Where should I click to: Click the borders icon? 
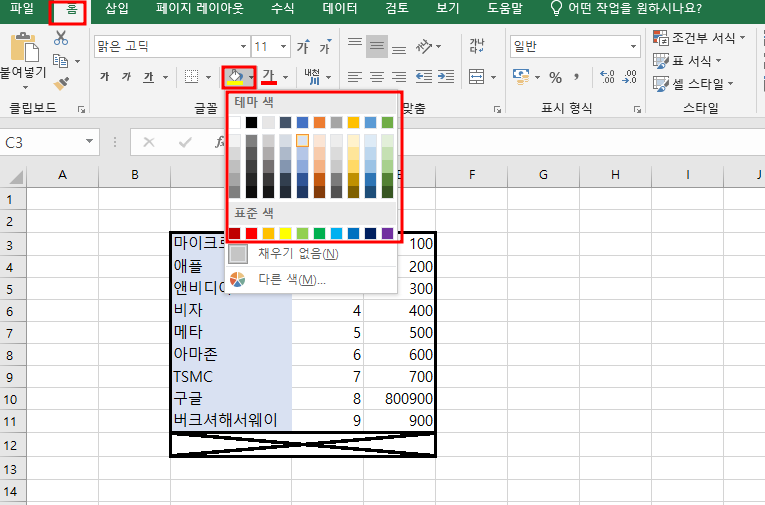[x=191, y=77]
